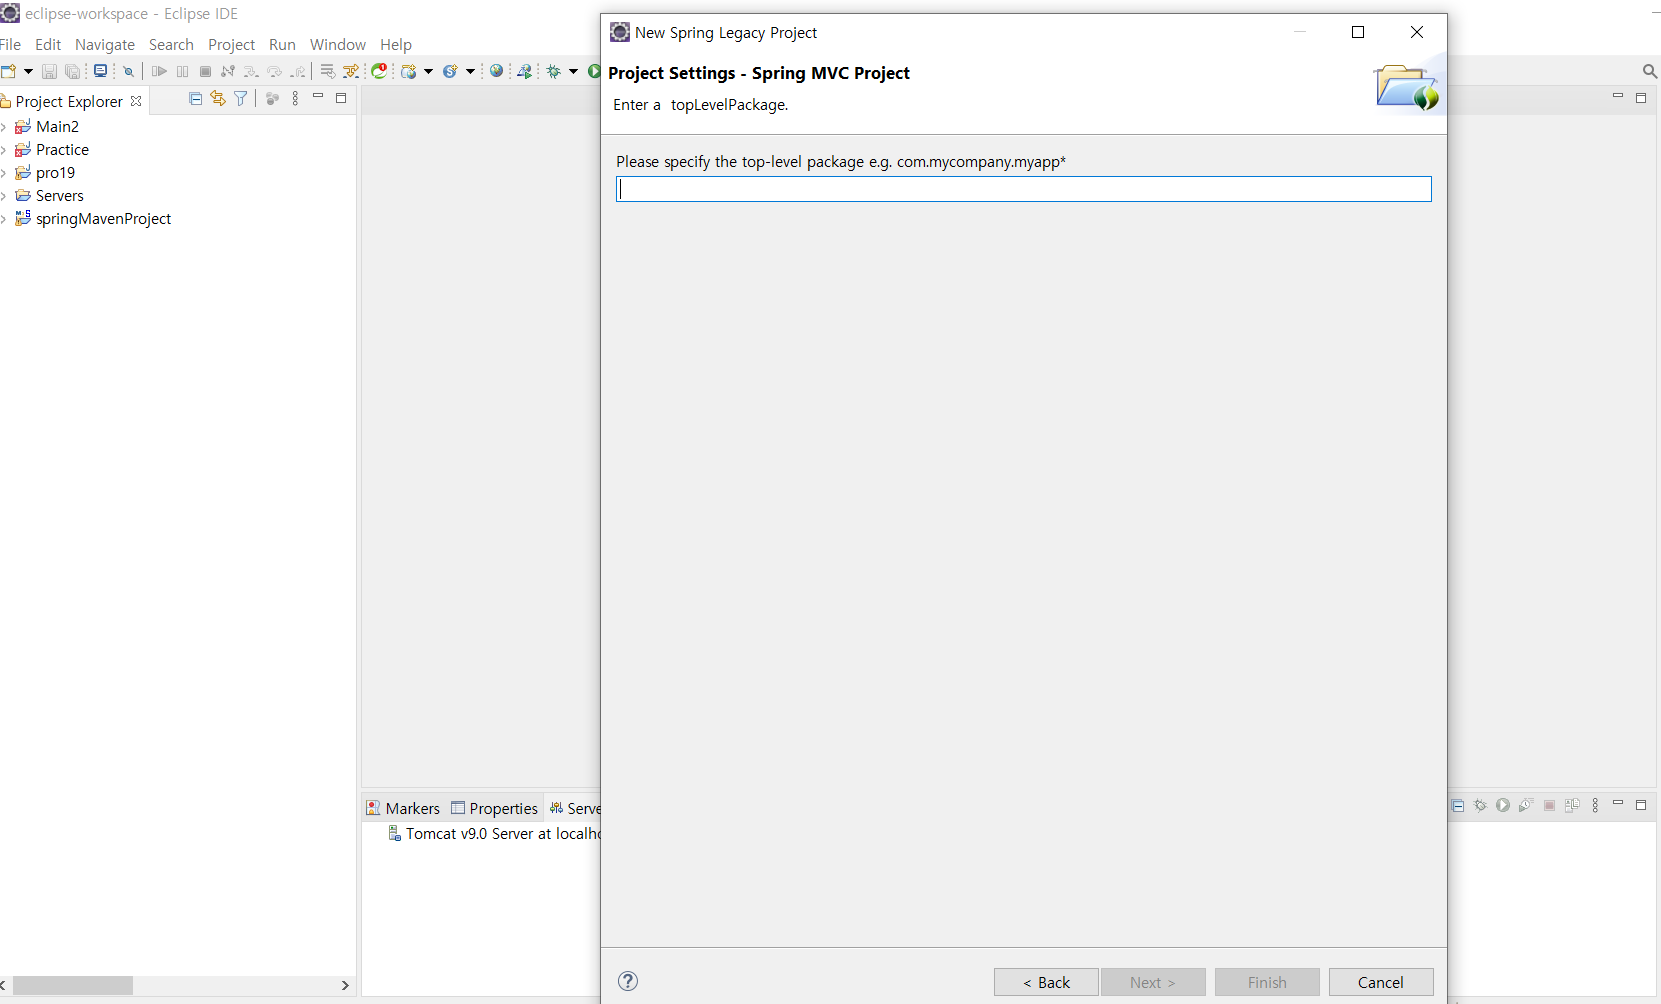The image size is (1661, 1004).
Task: Open the dropdown next to the web project icon
Action: click(428, 71)
